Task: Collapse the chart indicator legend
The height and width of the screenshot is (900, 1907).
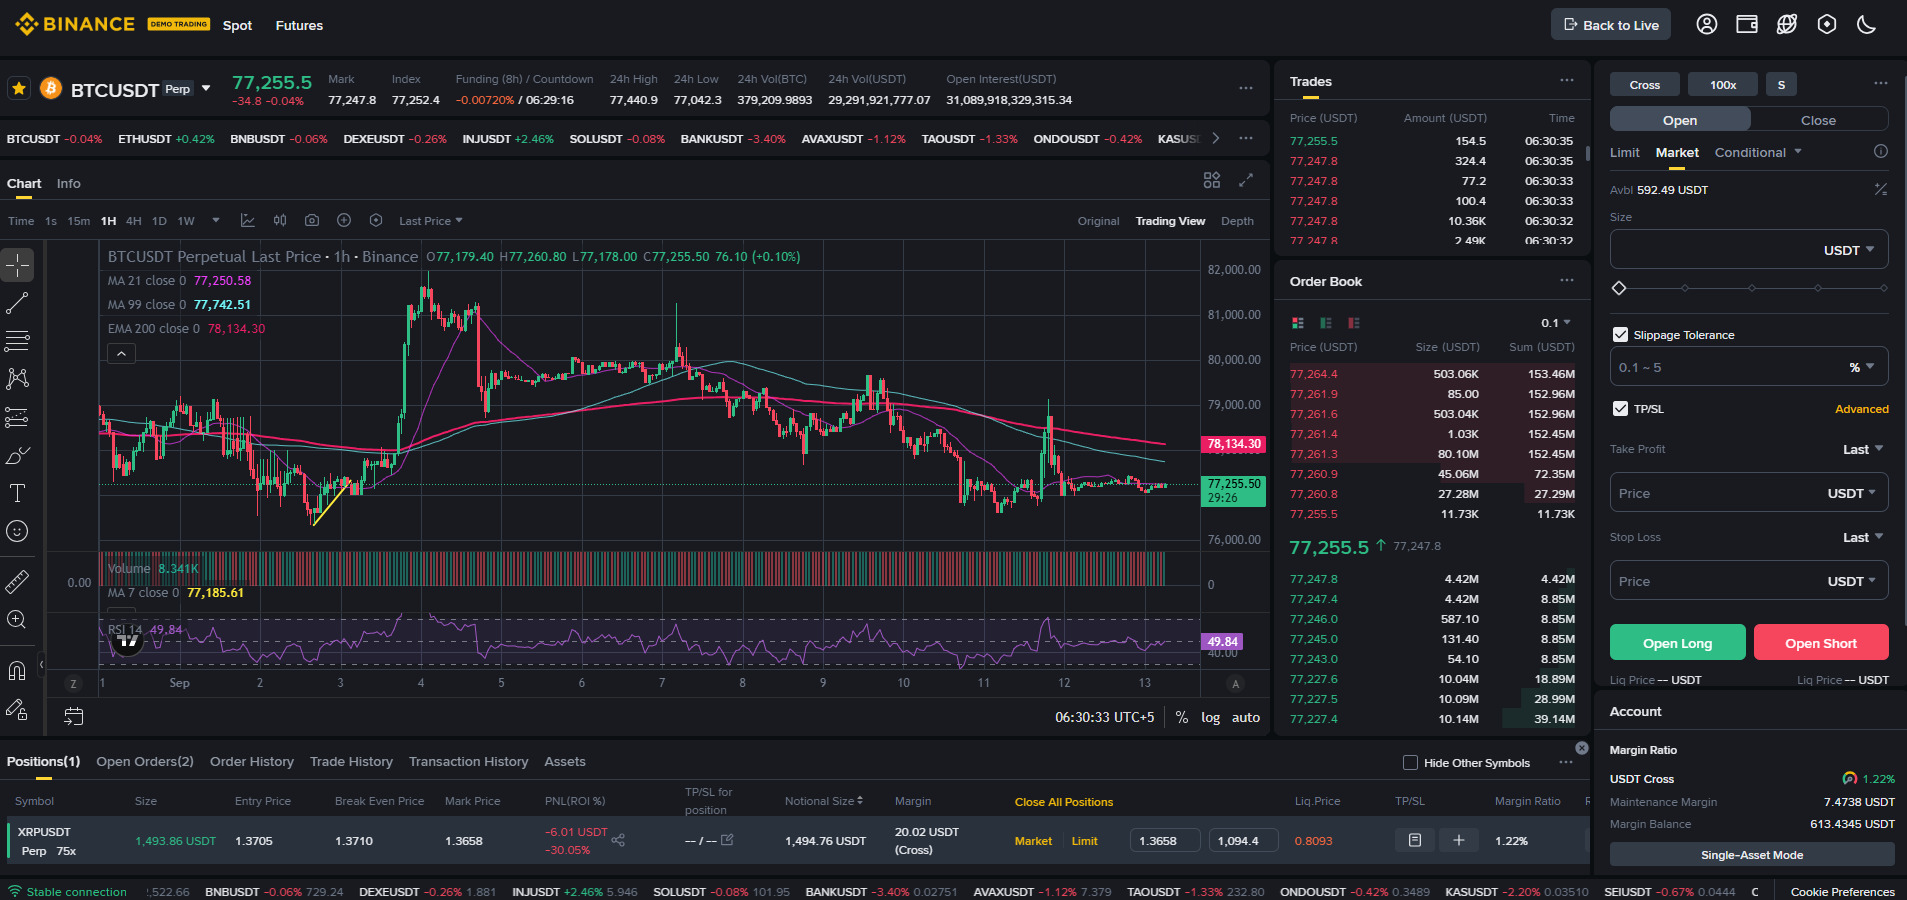Action: click(x=121, y=353)
